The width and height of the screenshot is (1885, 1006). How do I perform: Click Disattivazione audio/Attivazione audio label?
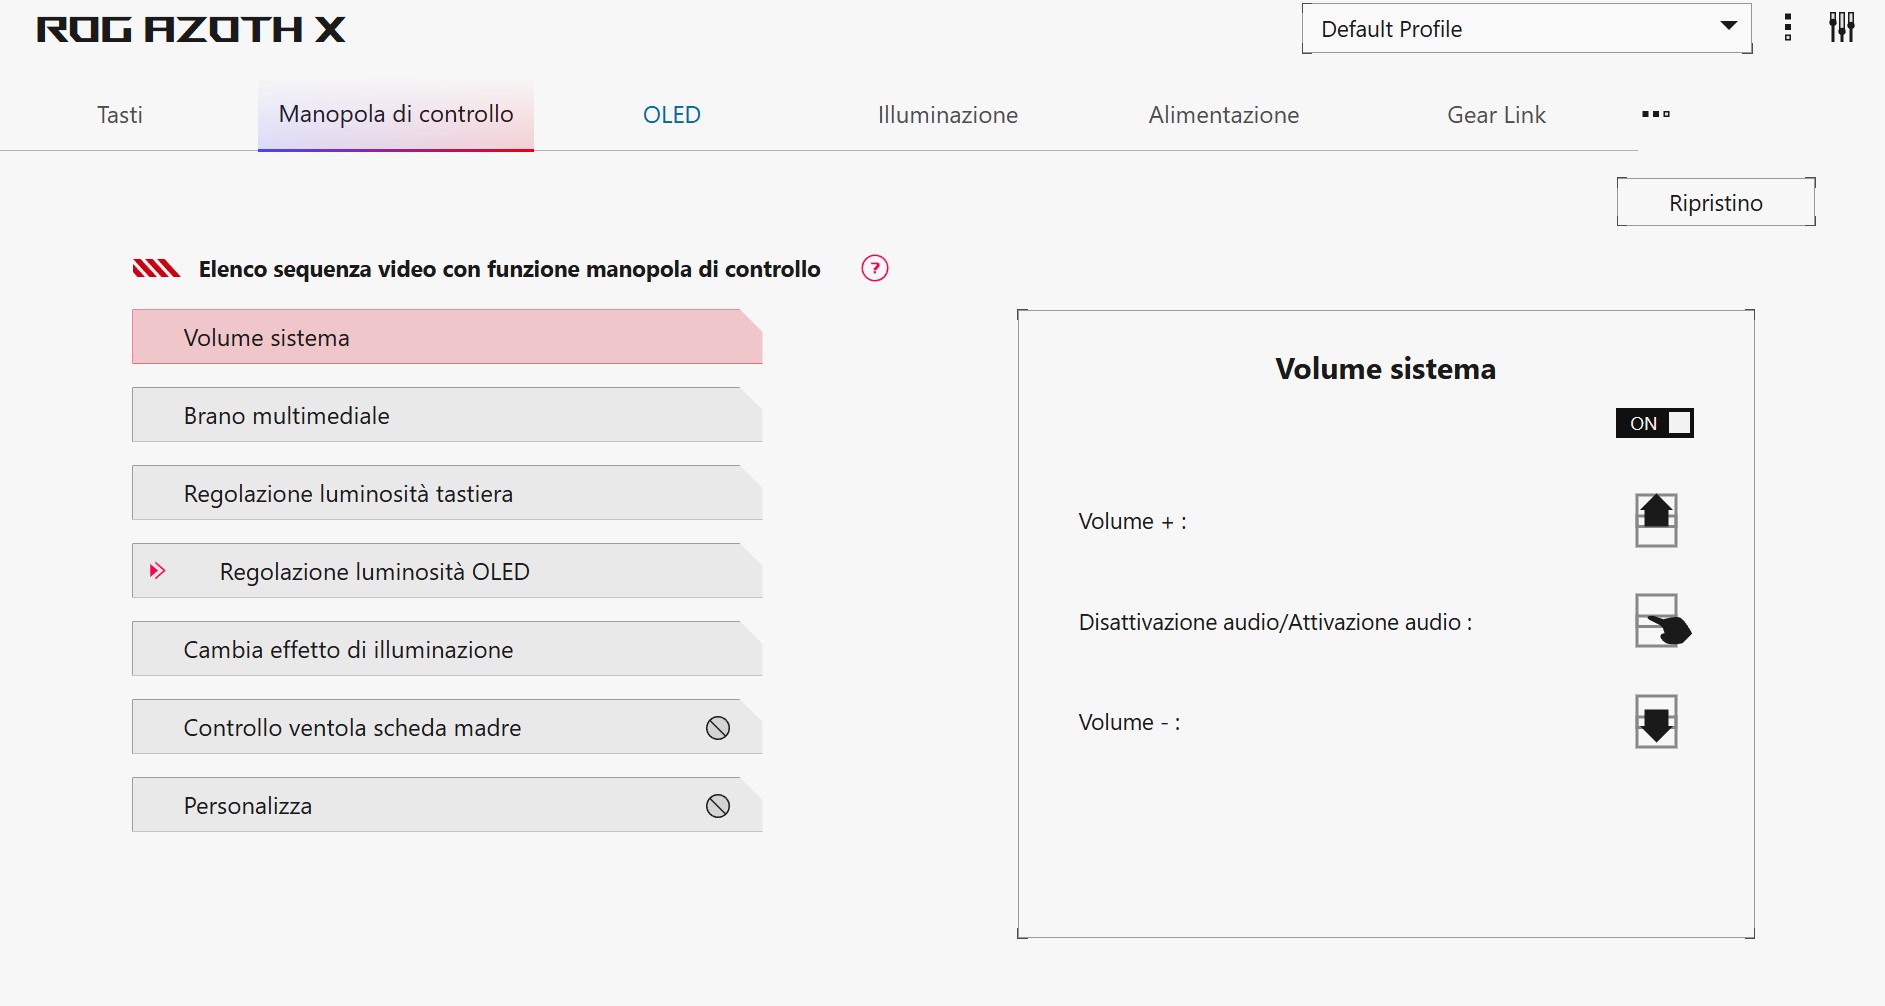pos(1275,622)
